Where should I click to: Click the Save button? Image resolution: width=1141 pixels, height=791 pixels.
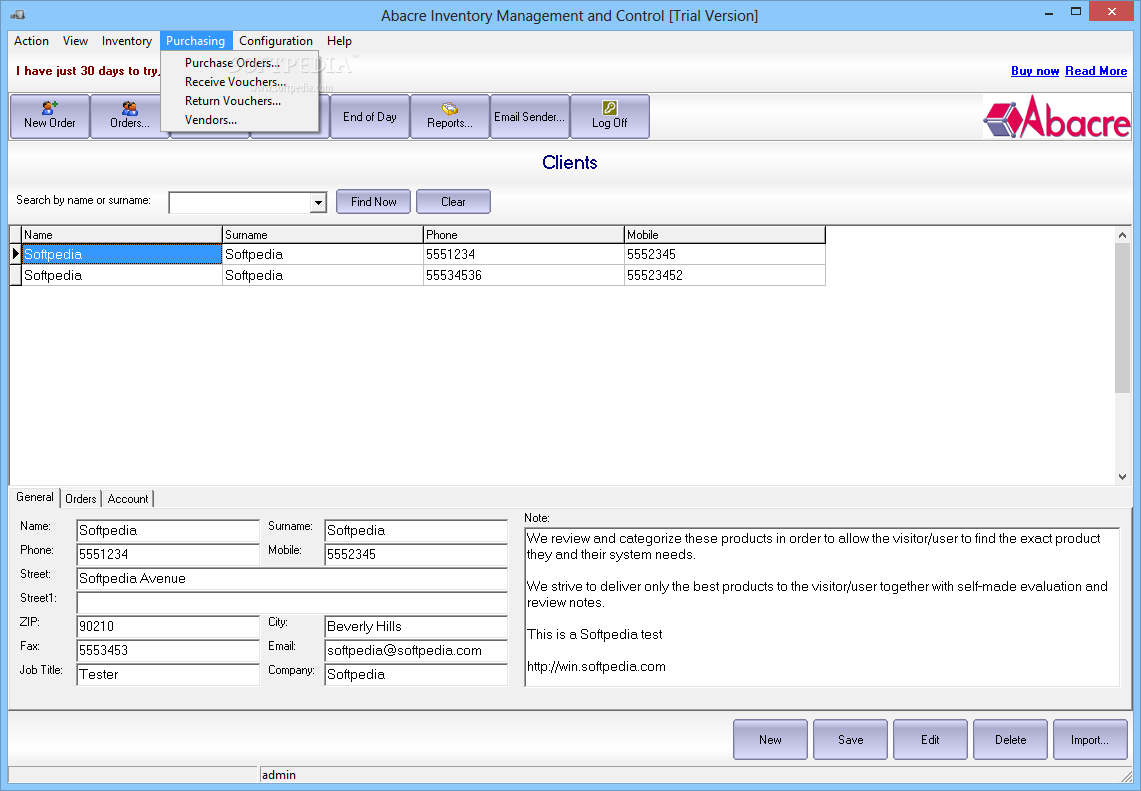(850, 739)
